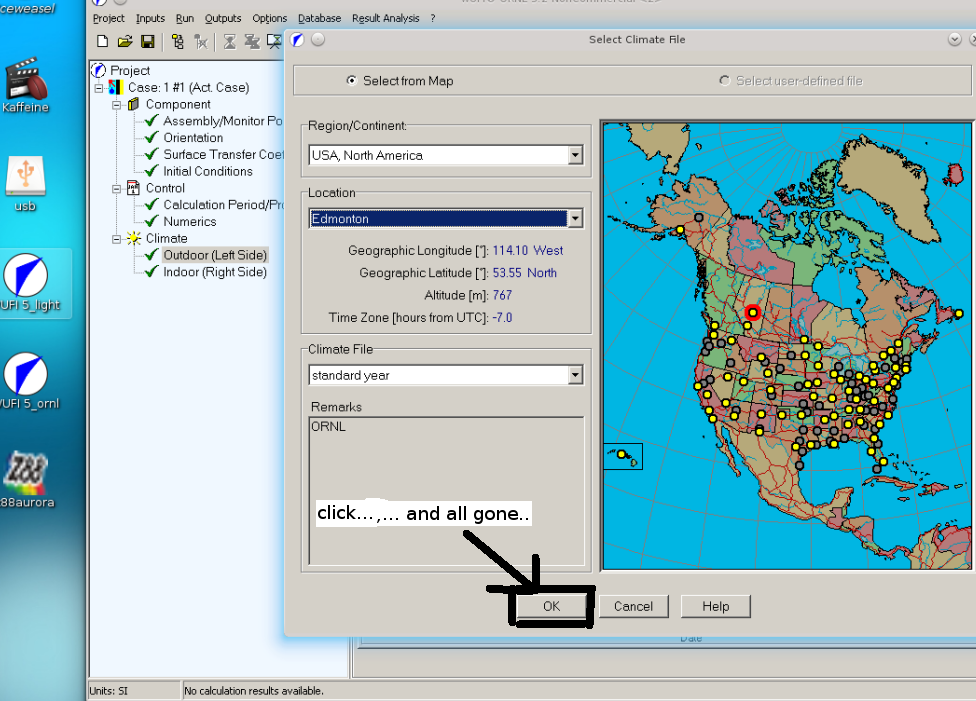The width and height of the screenshot is (976, 701).
Task: Select 'Indoor (Right Side)' in project tree
Action: coord(214,272)
